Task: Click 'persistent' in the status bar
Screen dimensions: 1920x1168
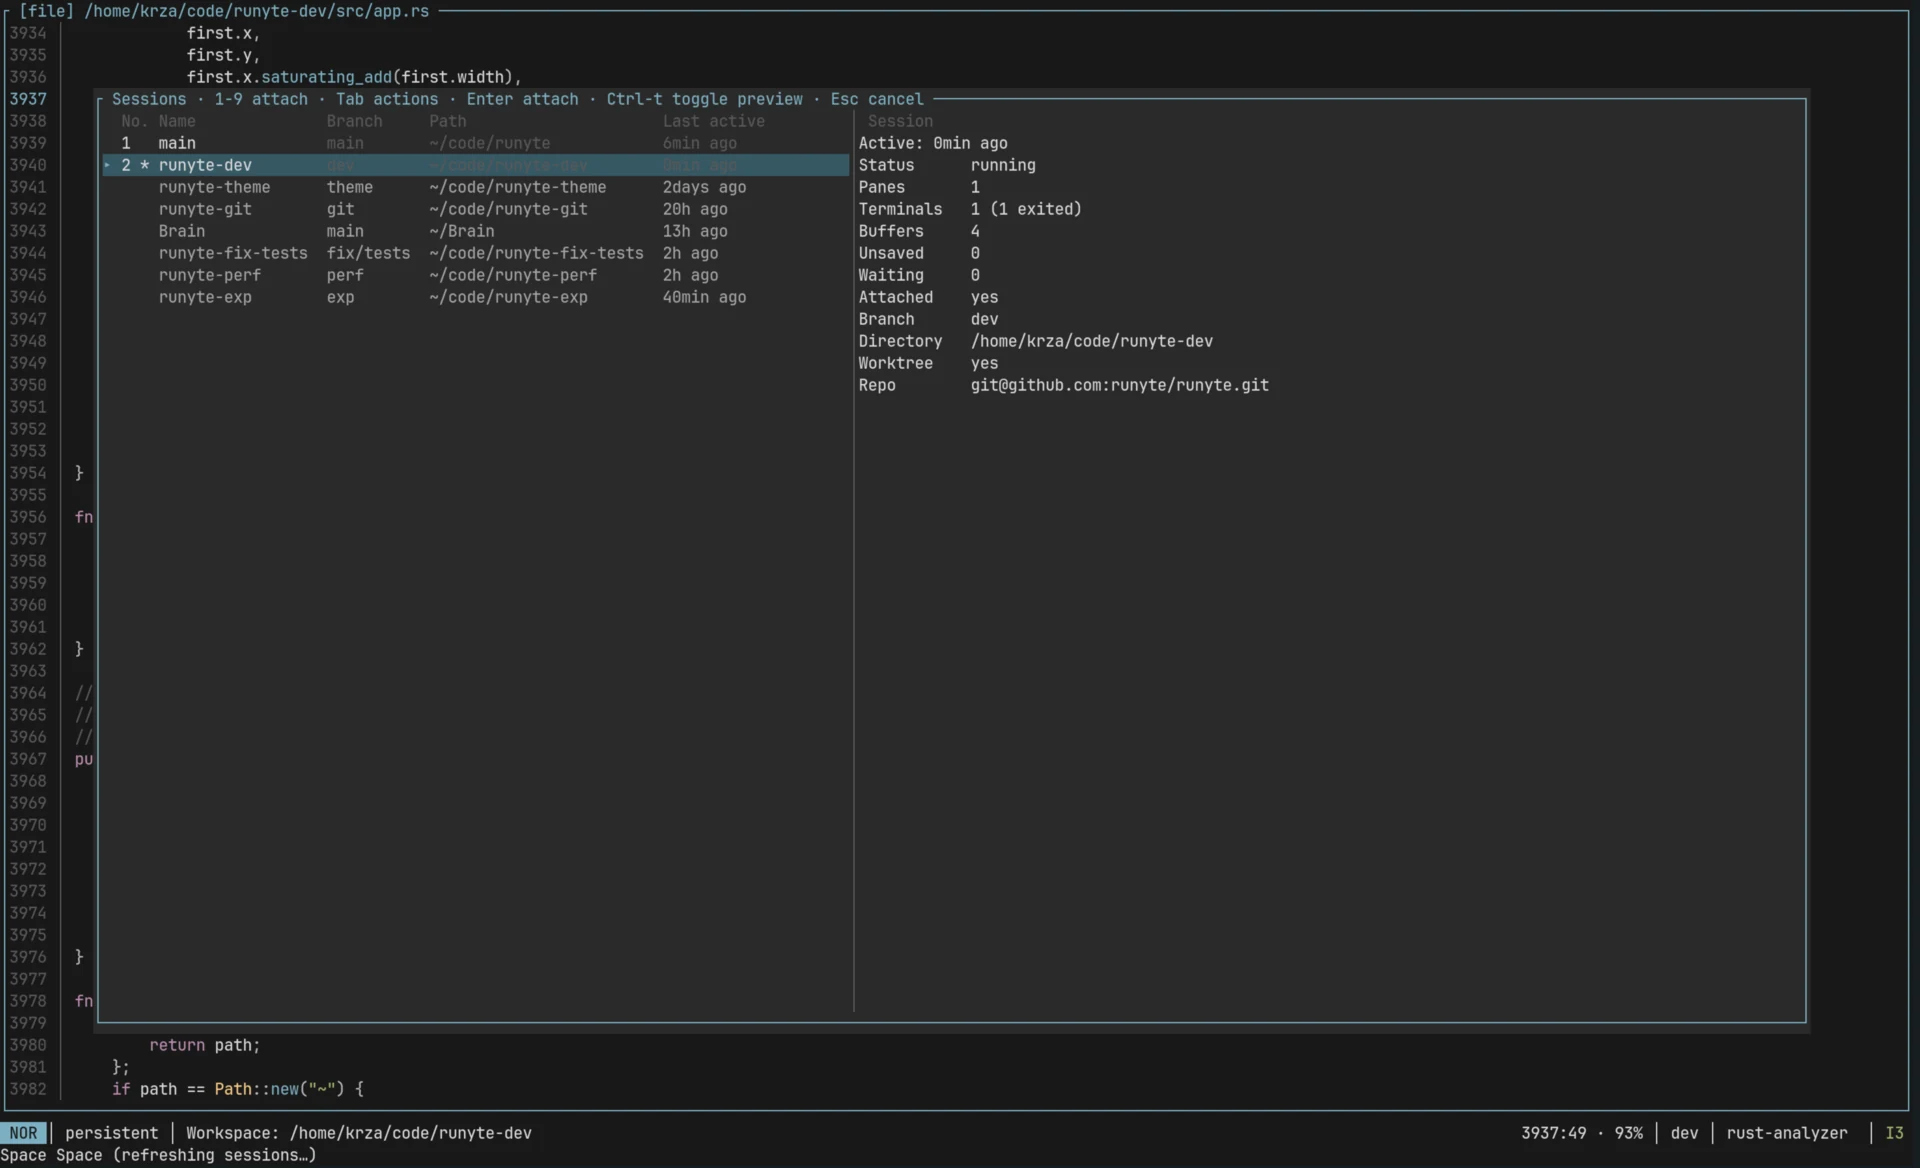Action: tap(112, 1133)
